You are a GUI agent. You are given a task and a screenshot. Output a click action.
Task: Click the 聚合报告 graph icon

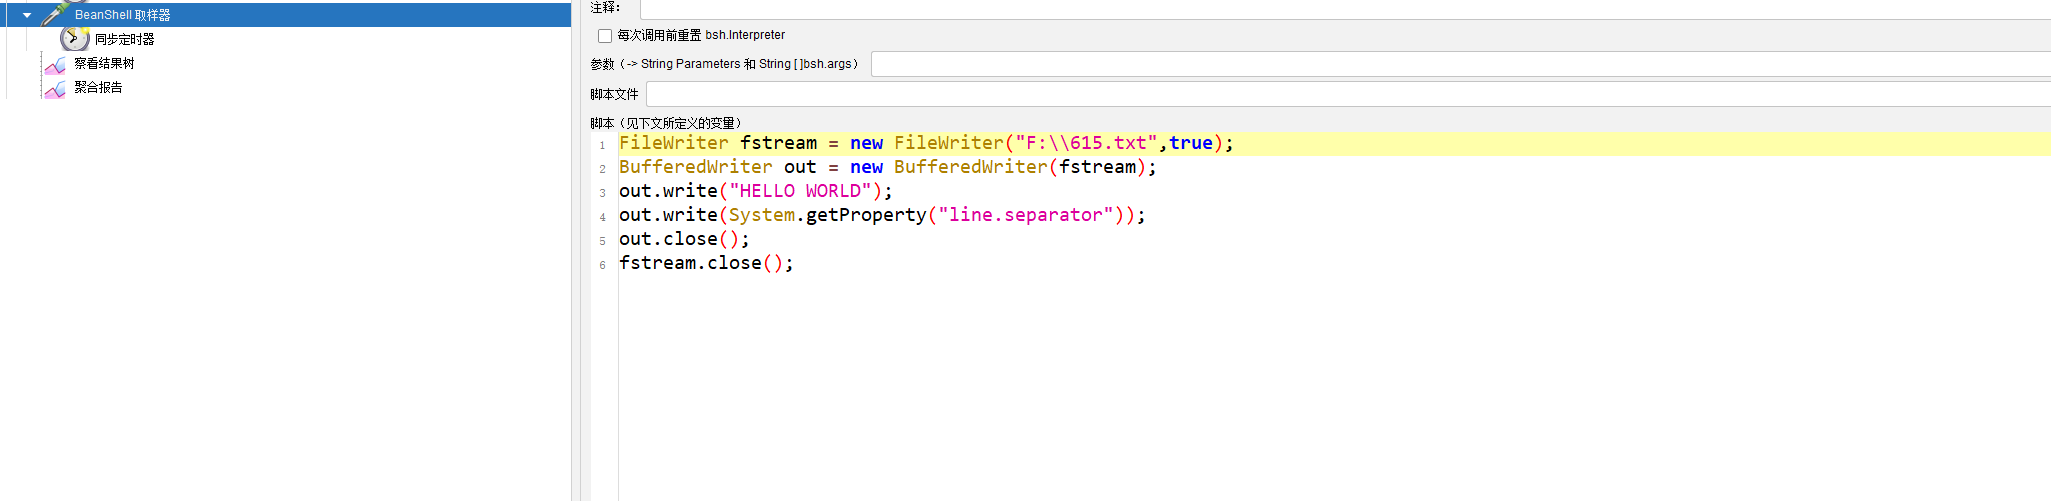(55, 89)
